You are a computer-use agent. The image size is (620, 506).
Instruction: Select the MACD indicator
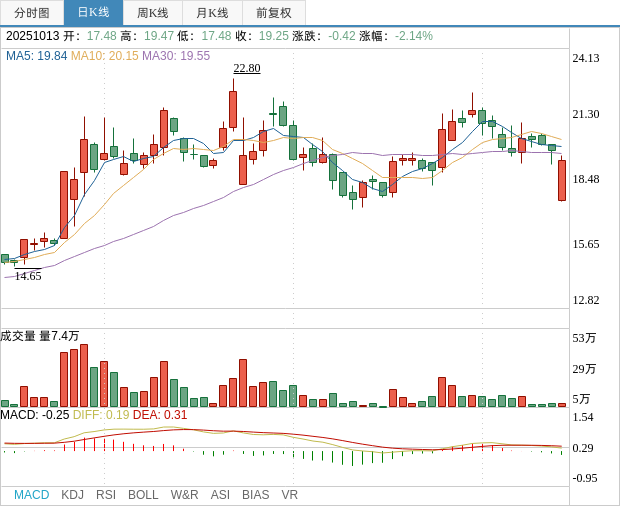[31, 495]
